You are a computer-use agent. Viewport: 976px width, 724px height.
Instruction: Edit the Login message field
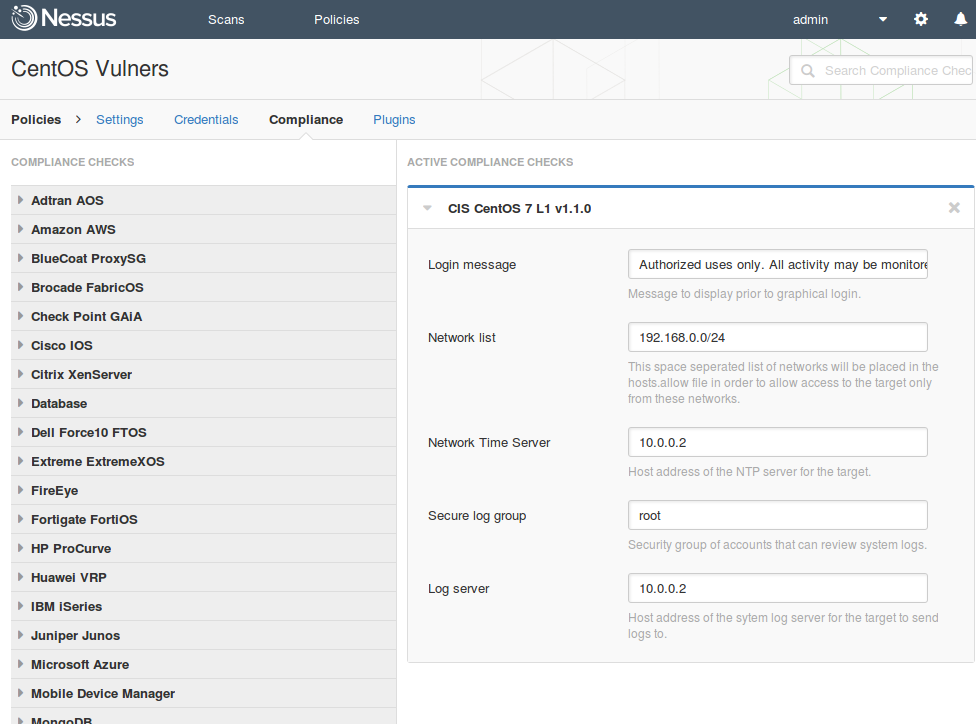pos(777,265)
